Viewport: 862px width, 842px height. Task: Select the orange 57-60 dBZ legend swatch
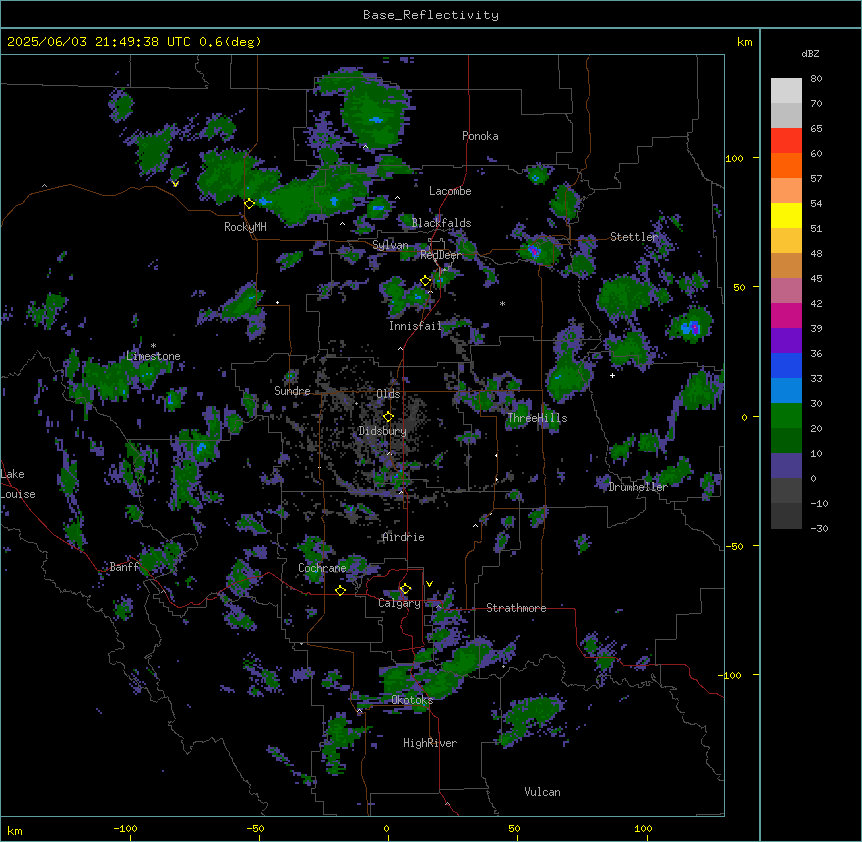pyautogui.click(x=786, y=166)
